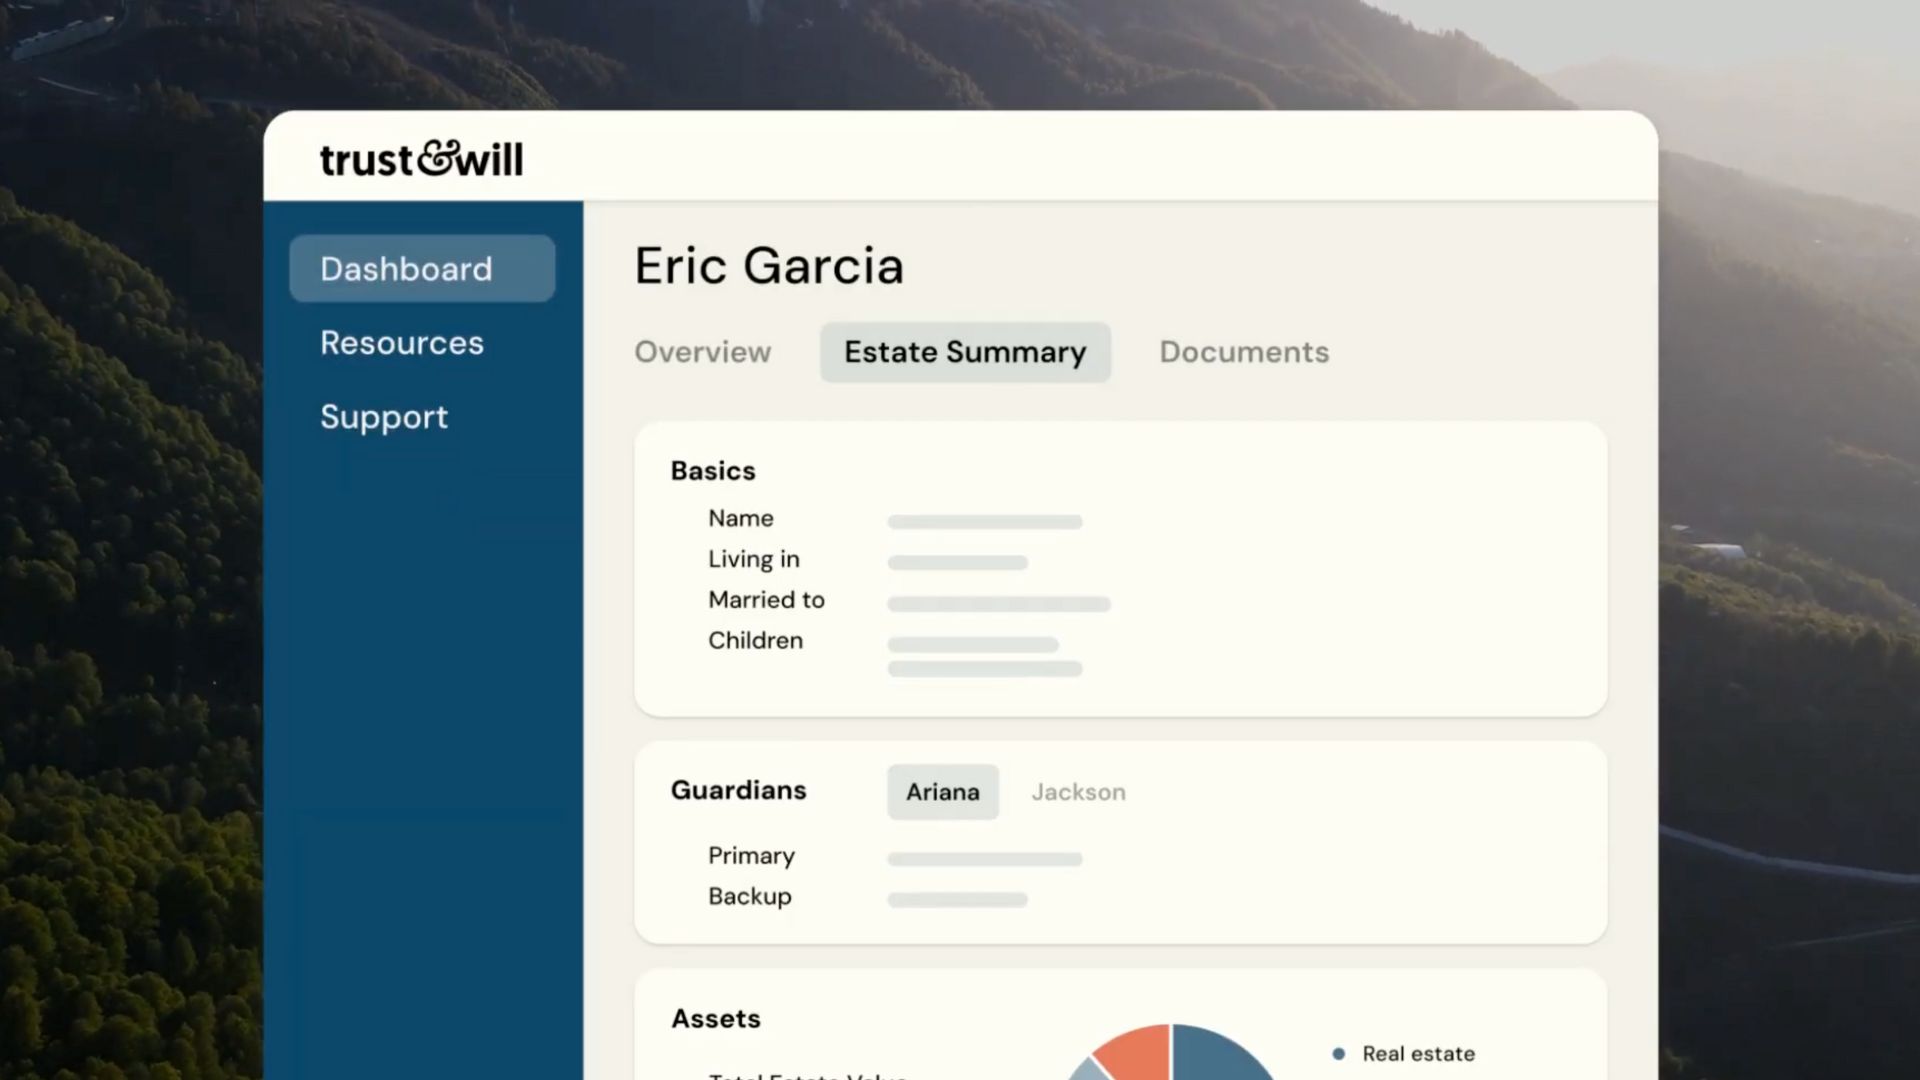Click the Living in value placeholder

pyautogui.click(x=957, y=563)
